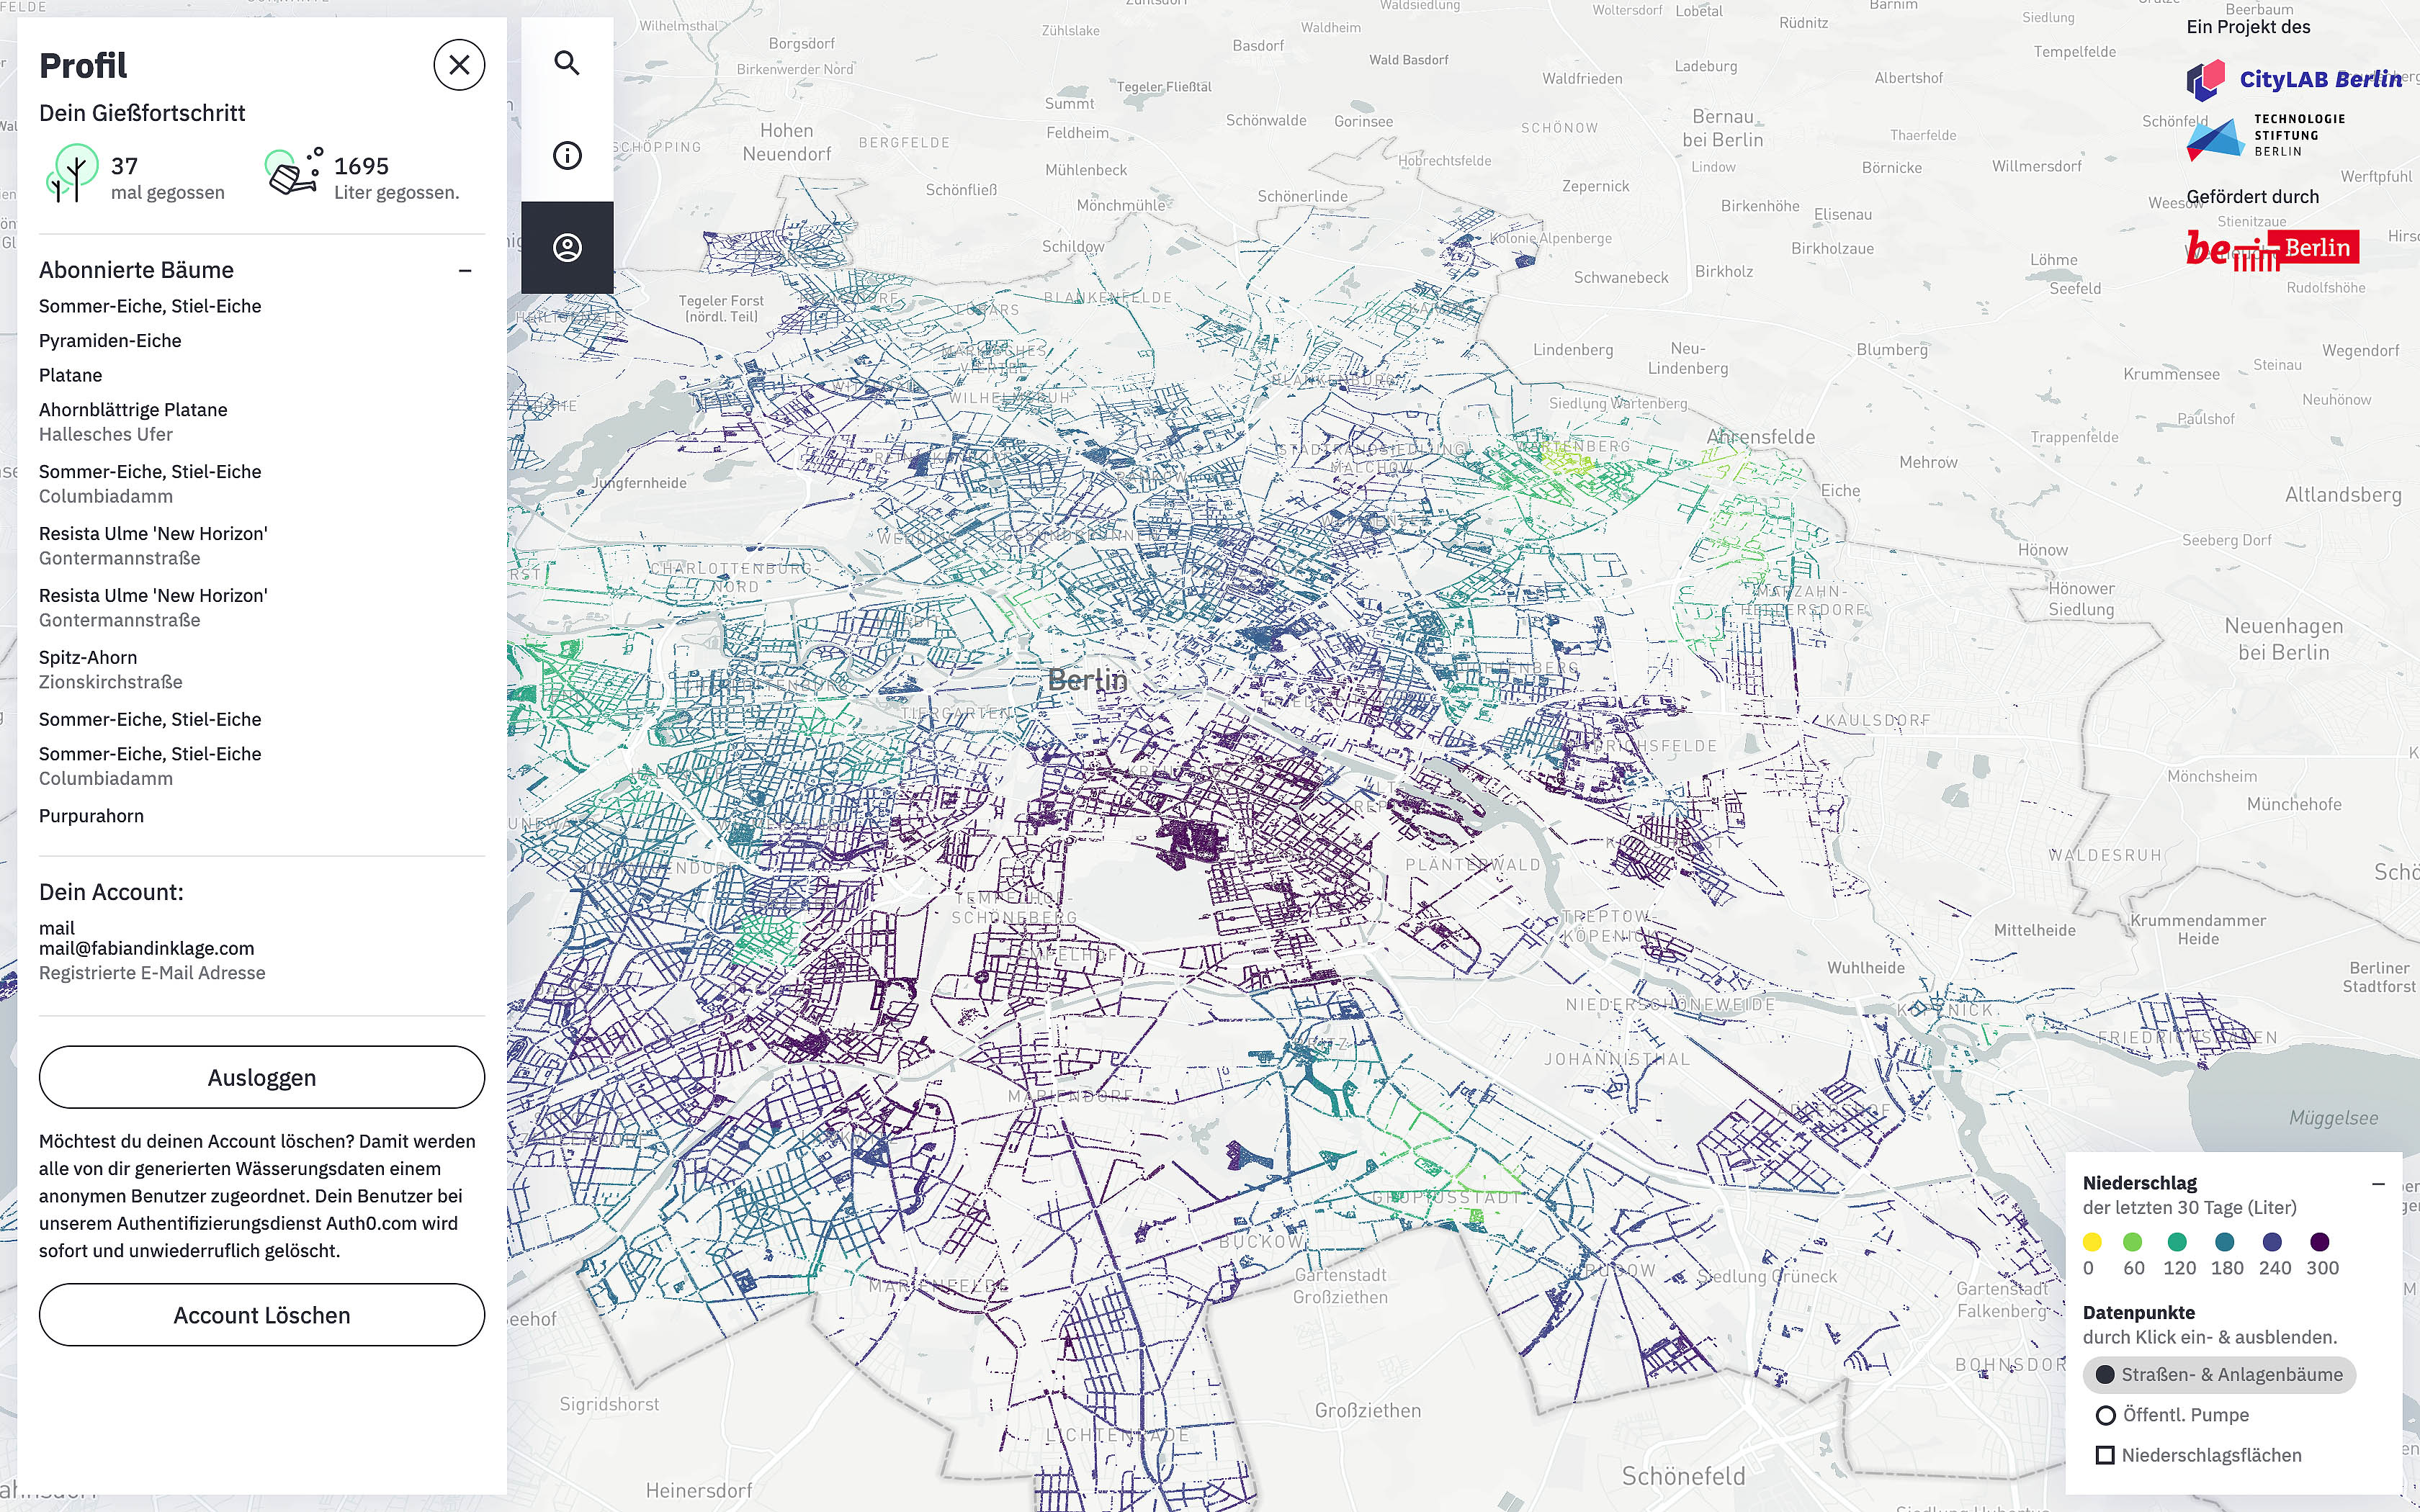
Task: Select the profile account sidebar icon
Action: [567, 247]
